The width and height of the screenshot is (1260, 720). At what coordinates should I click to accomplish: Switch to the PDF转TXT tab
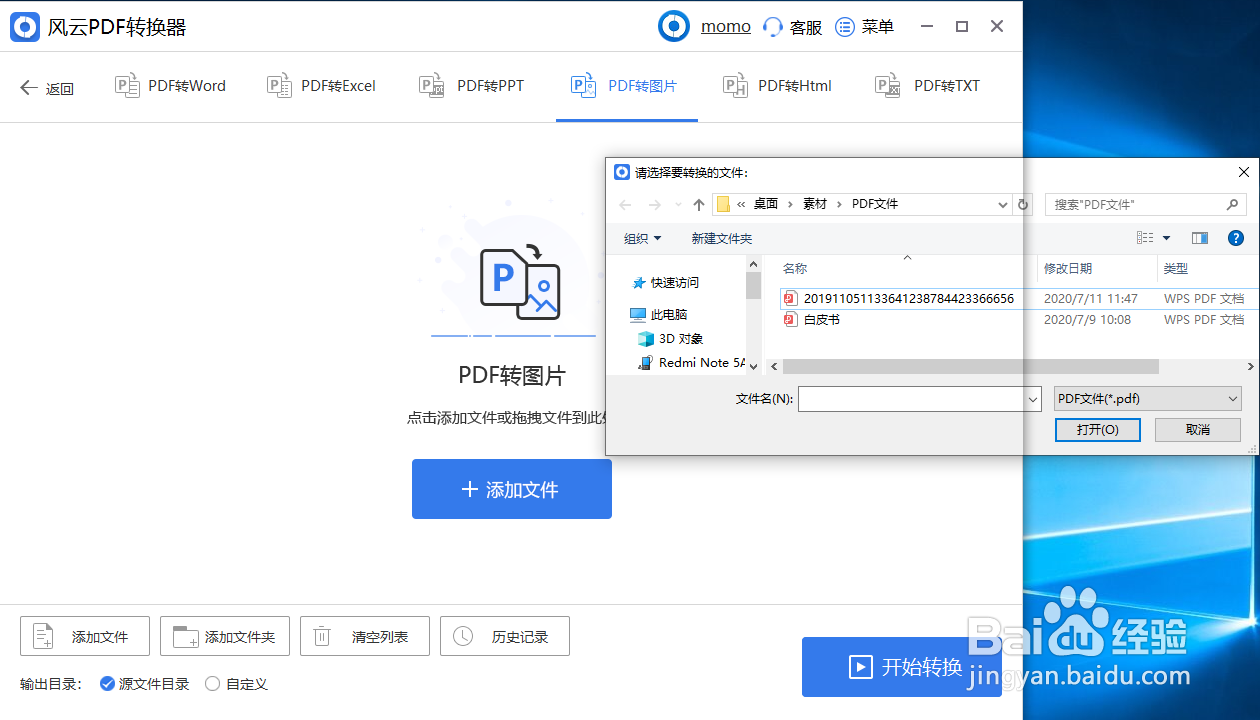(x=927, y=86)
